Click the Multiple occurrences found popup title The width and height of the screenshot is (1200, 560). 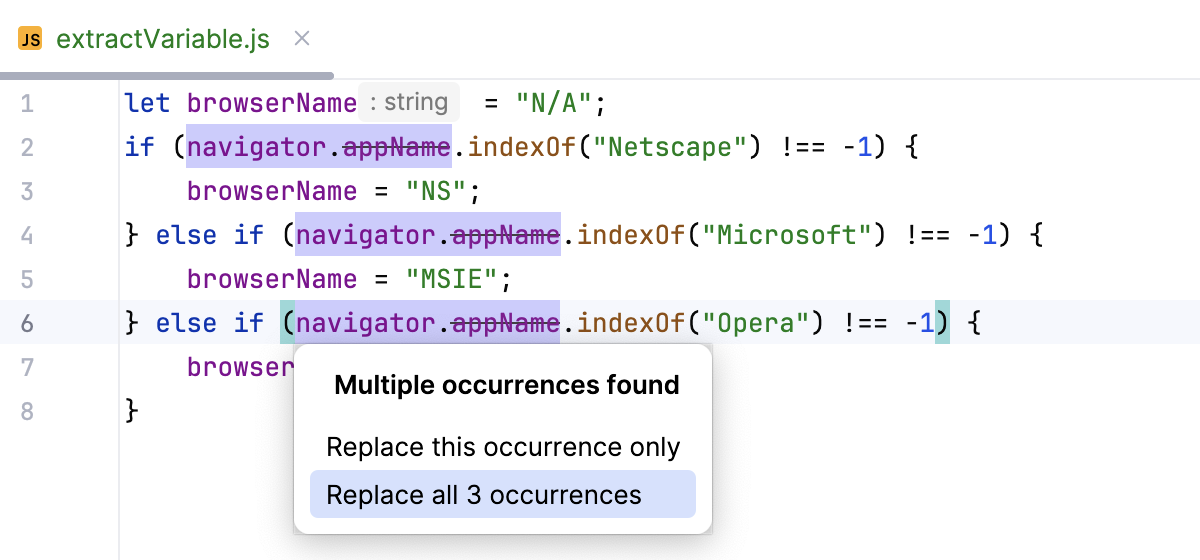507,385
